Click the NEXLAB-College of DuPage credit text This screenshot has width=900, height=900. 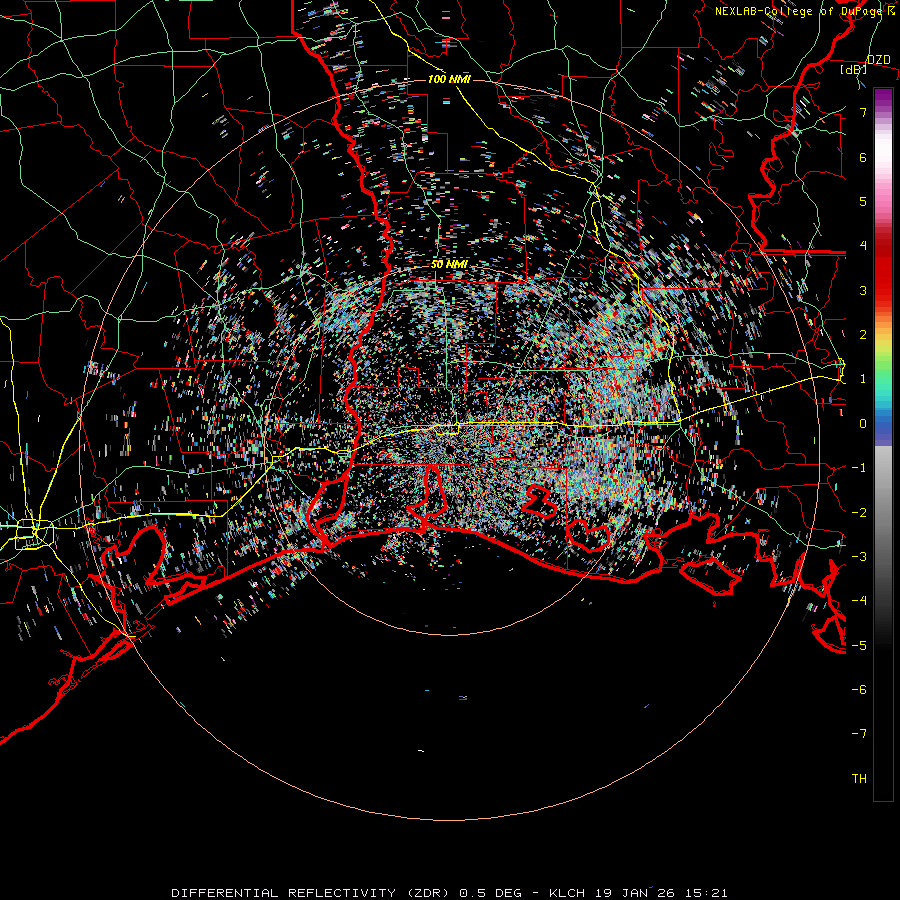tap(798, 11)
